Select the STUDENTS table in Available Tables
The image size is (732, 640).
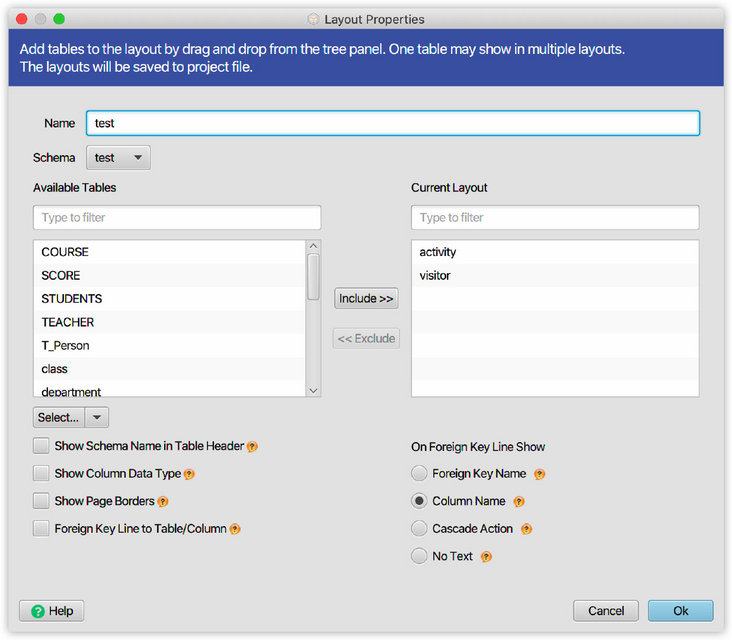(x=72, y=299)
